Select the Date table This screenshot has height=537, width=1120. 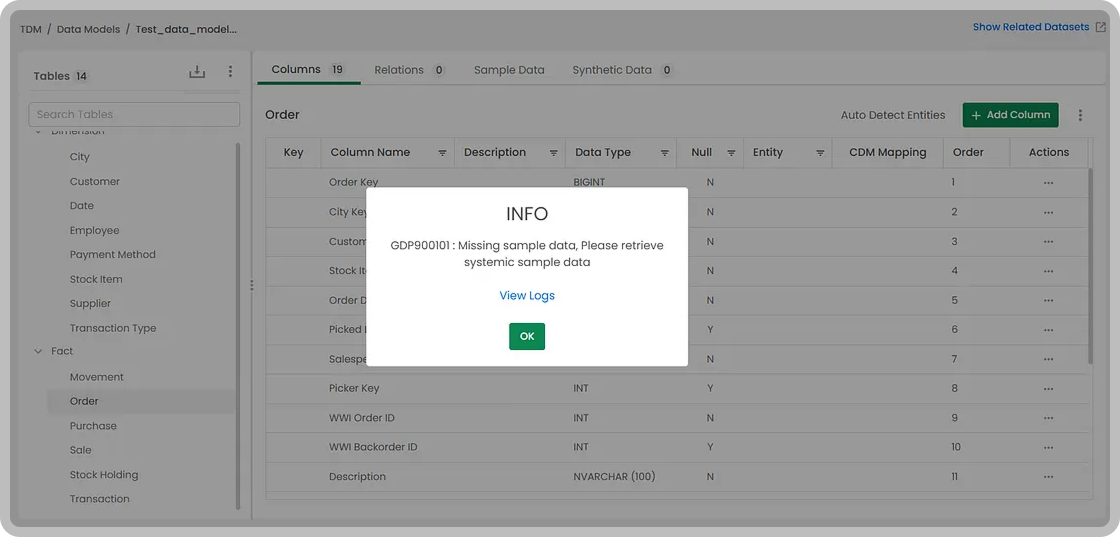pyautogui.click(x=81, y=206)
